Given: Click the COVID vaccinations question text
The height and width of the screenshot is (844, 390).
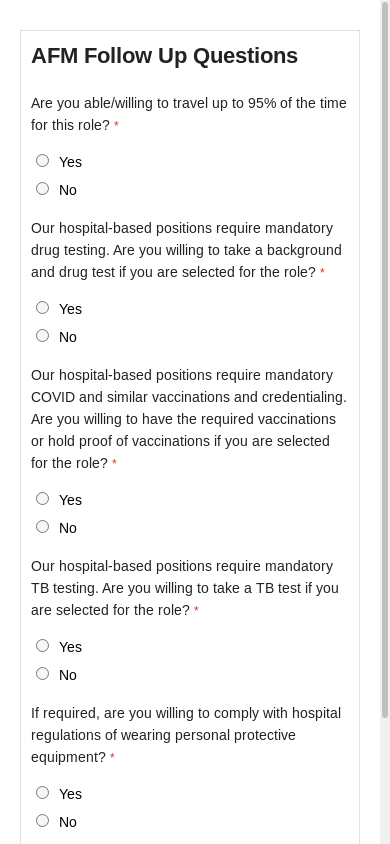Looking at the screenshot, I should (189, 419).
